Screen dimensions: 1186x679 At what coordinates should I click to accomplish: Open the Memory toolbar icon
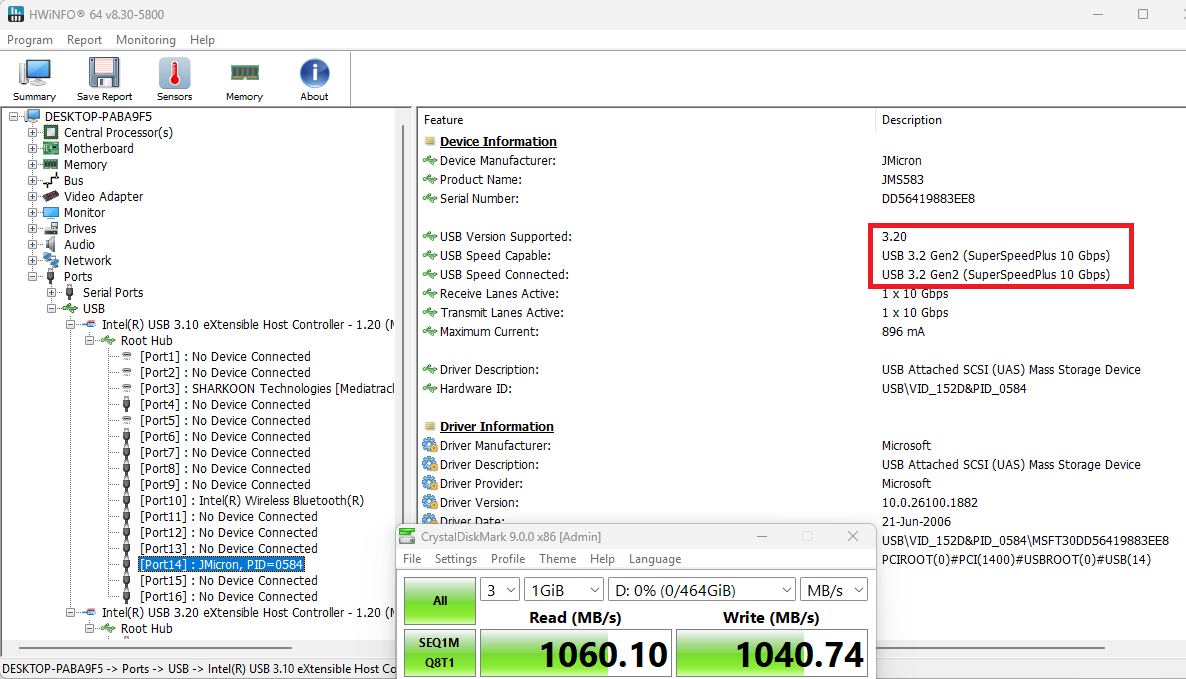(244, 79)
